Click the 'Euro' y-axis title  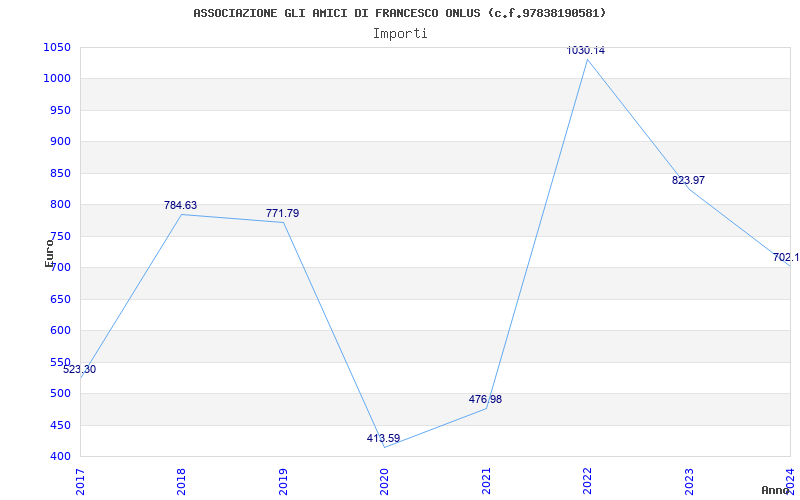point(49,253)
